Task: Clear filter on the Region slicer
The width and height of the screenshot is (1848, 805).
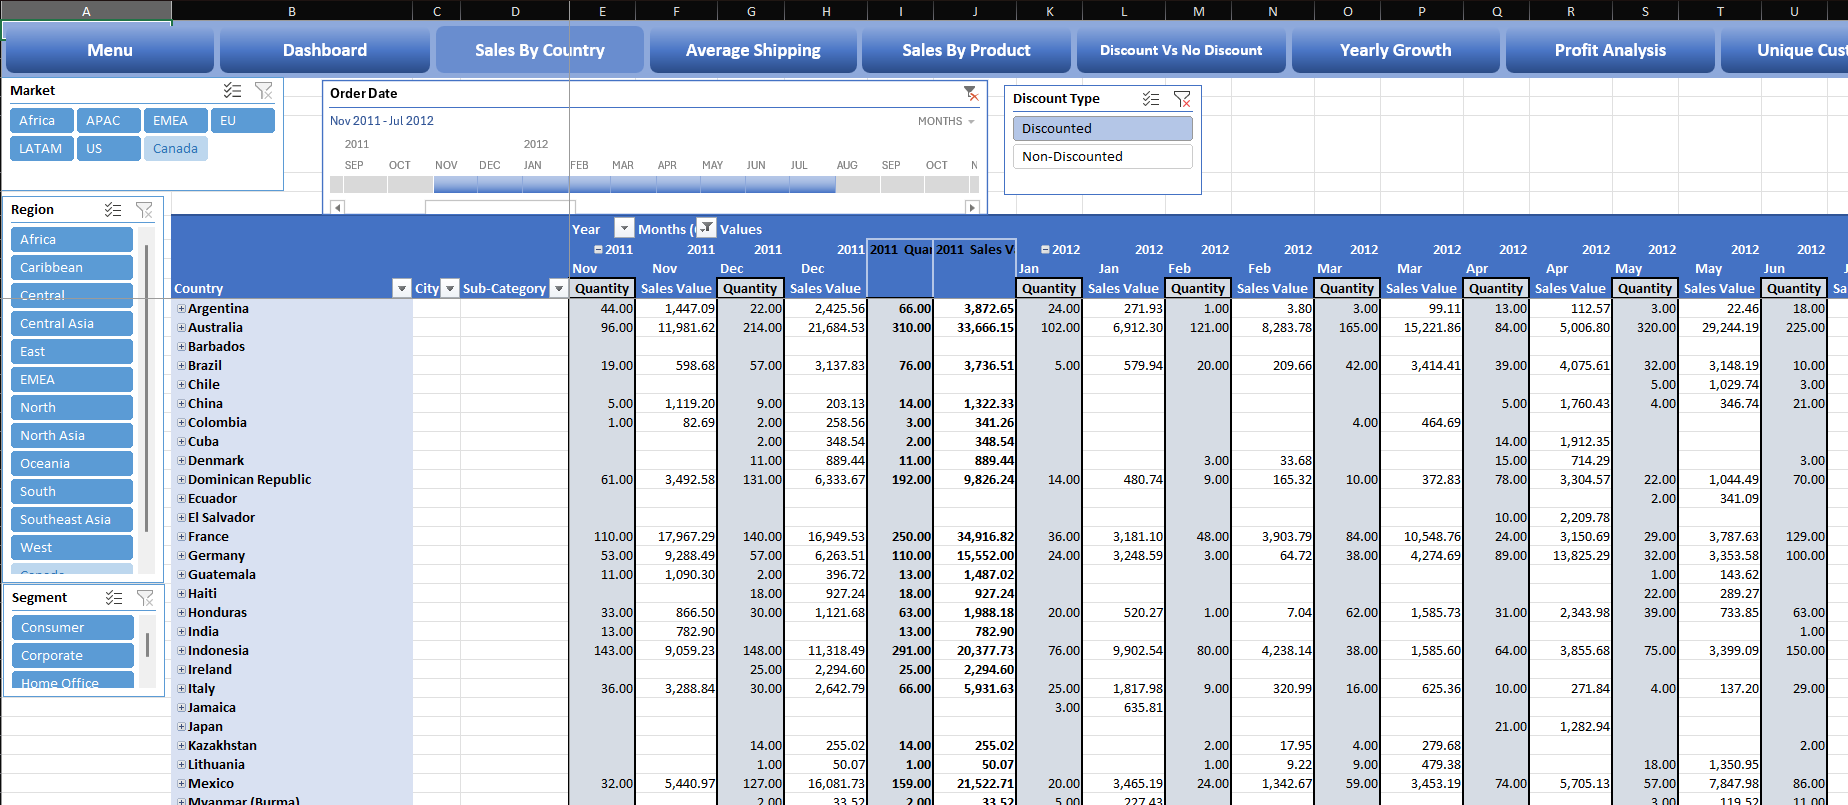Action: [145, 210]
